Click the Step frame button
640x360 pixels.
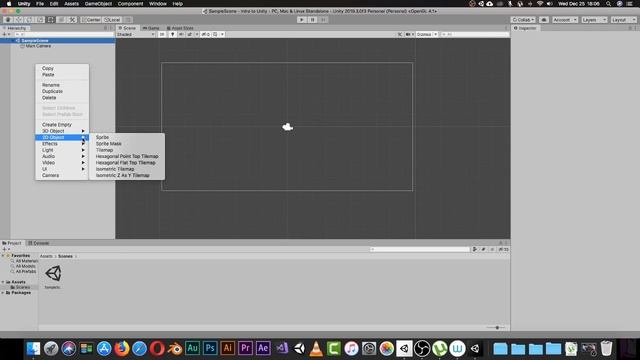[323, 20]
